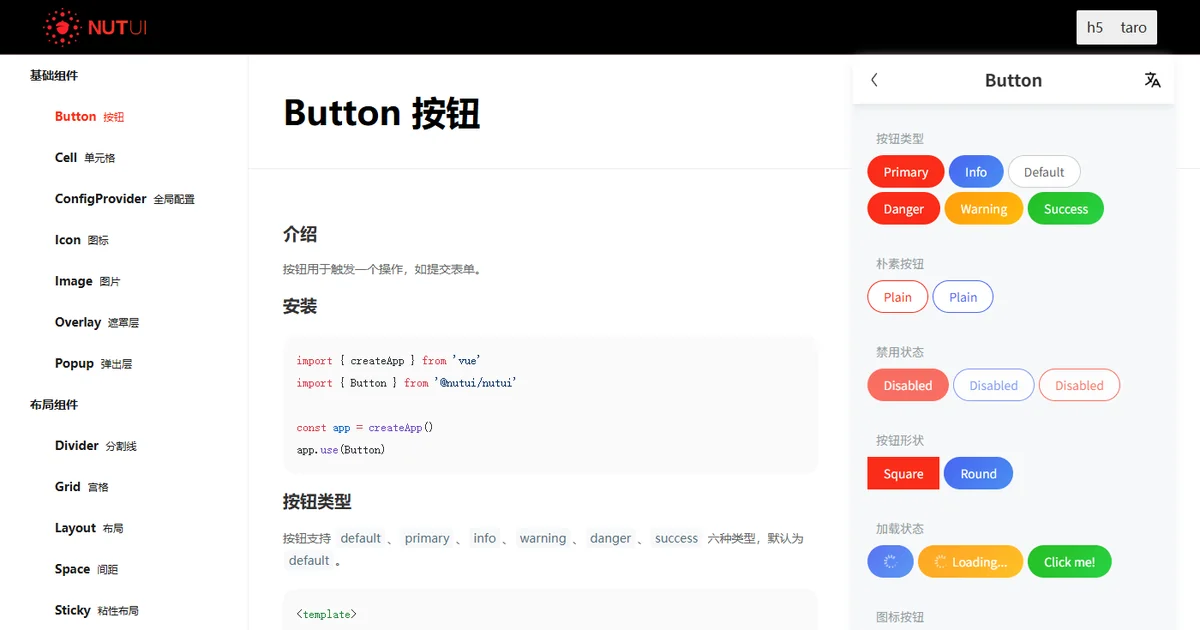The height and width of the screenshot is (630, 1200).
Task: Open the Popup 弹出层 sidebar item
Action: 94,363
